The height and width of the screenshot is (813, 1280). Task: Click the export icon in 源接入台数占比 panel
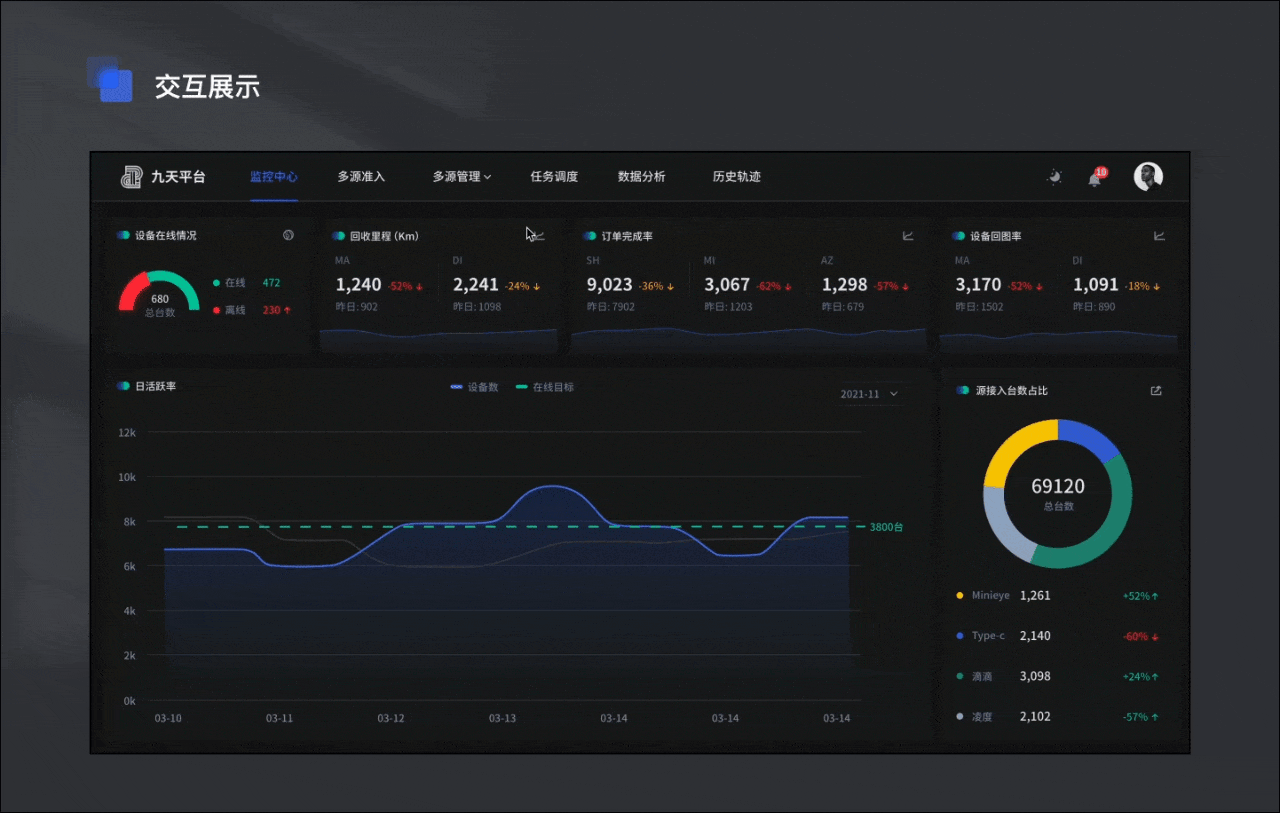[1156, 391]
